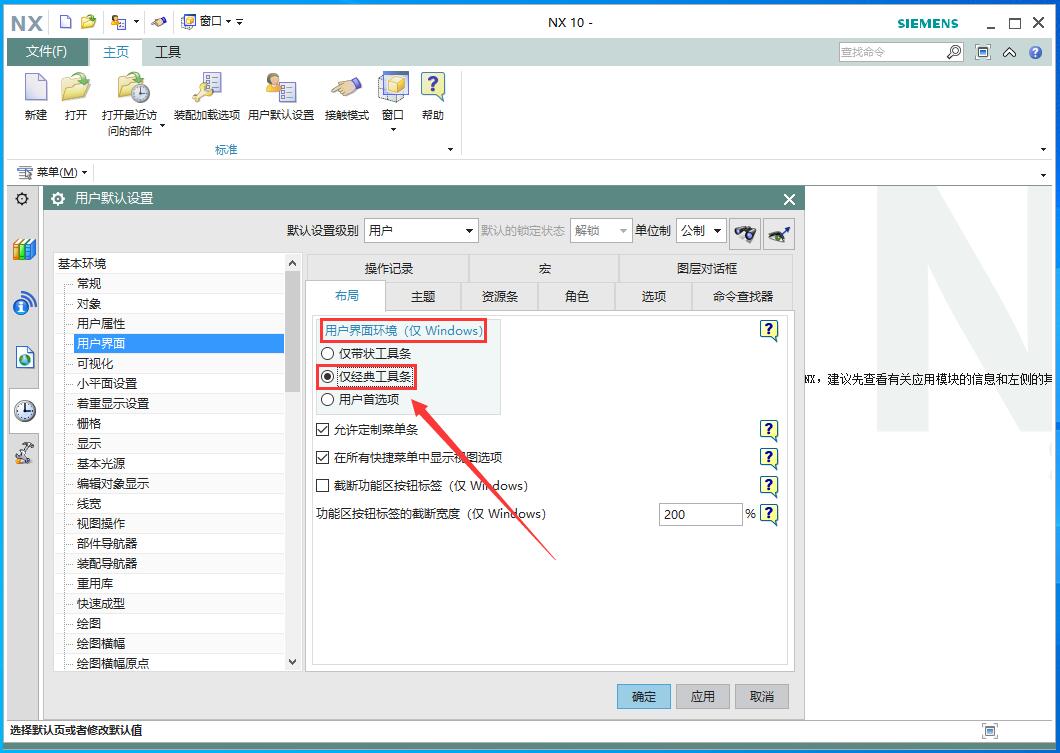This screenshot has width=1060, height=753.
Task: Click the 帮助 help icon in ribbon
Action: pyautogui.click(x=432, y=90)
